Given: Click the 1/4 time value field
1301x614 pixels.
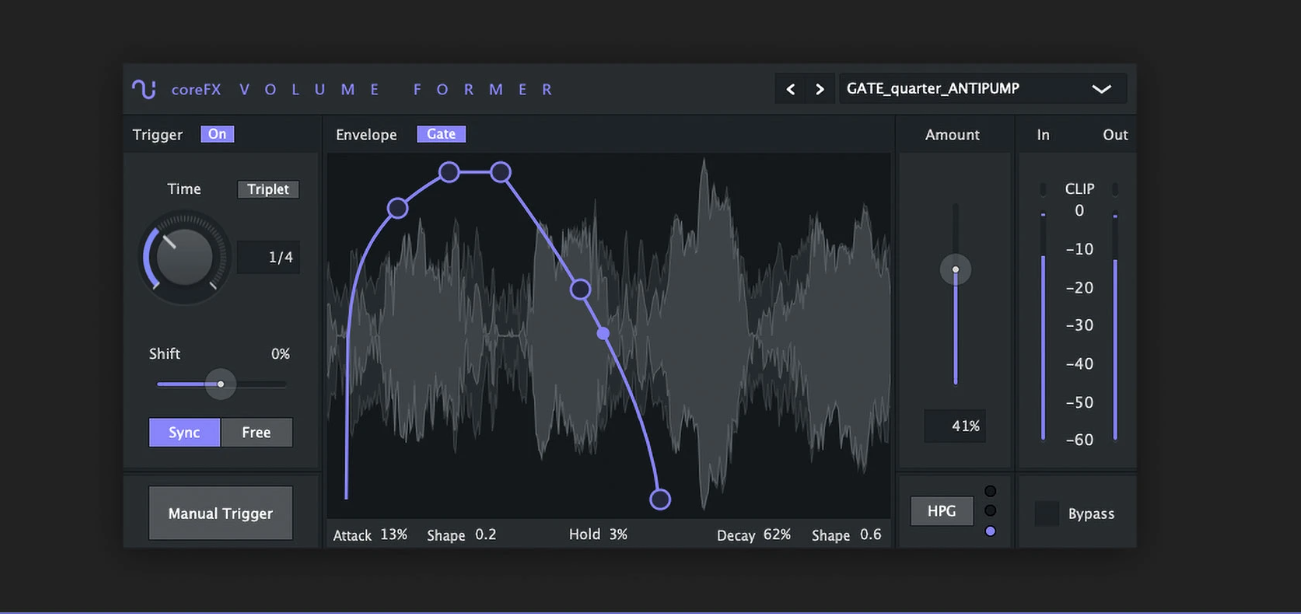Looking at the screenshot, I should tap(269, 257).
